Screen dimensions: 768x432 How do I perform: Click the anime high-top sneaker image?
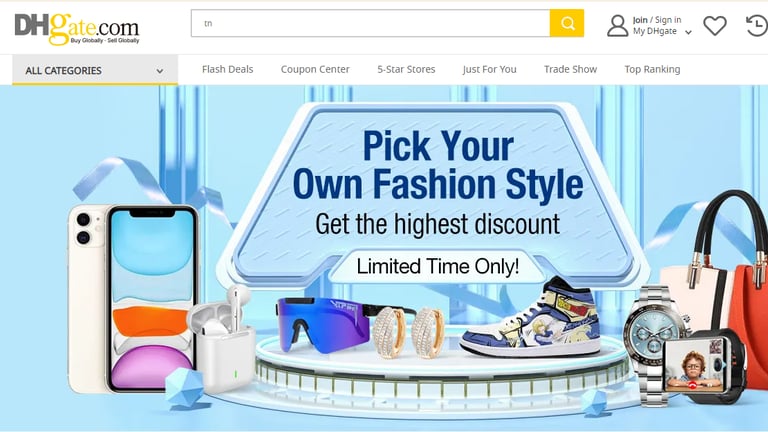(x=531, y=317)
